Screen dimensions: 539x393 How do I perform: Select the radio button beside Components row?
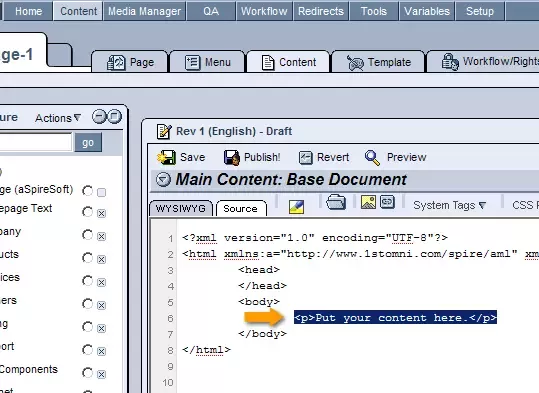(x=87, y=373)
